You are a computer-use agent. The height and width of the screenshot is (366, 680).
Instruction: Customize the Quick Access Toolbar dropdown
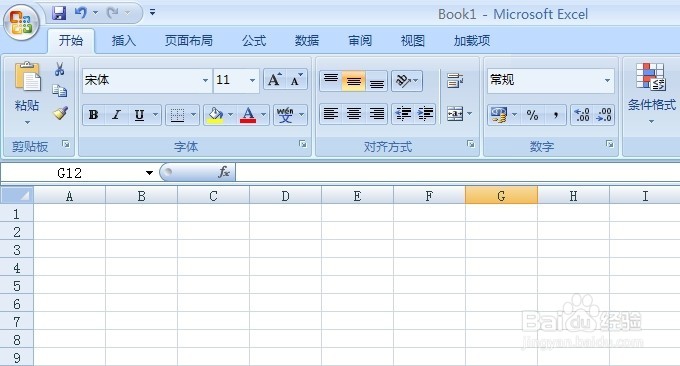click(x=153, y=13)
